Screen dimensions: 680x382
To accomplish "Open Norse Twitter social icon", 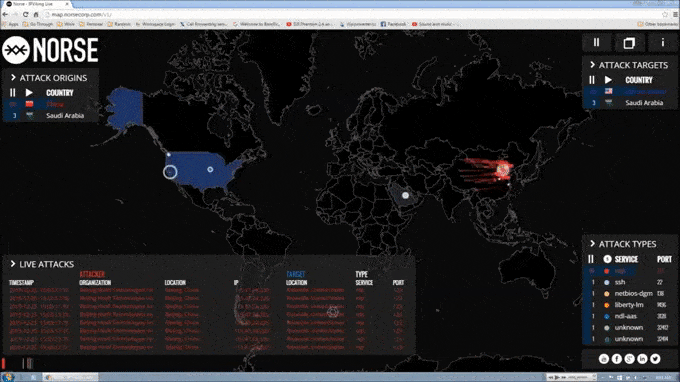I will (655, 359).
